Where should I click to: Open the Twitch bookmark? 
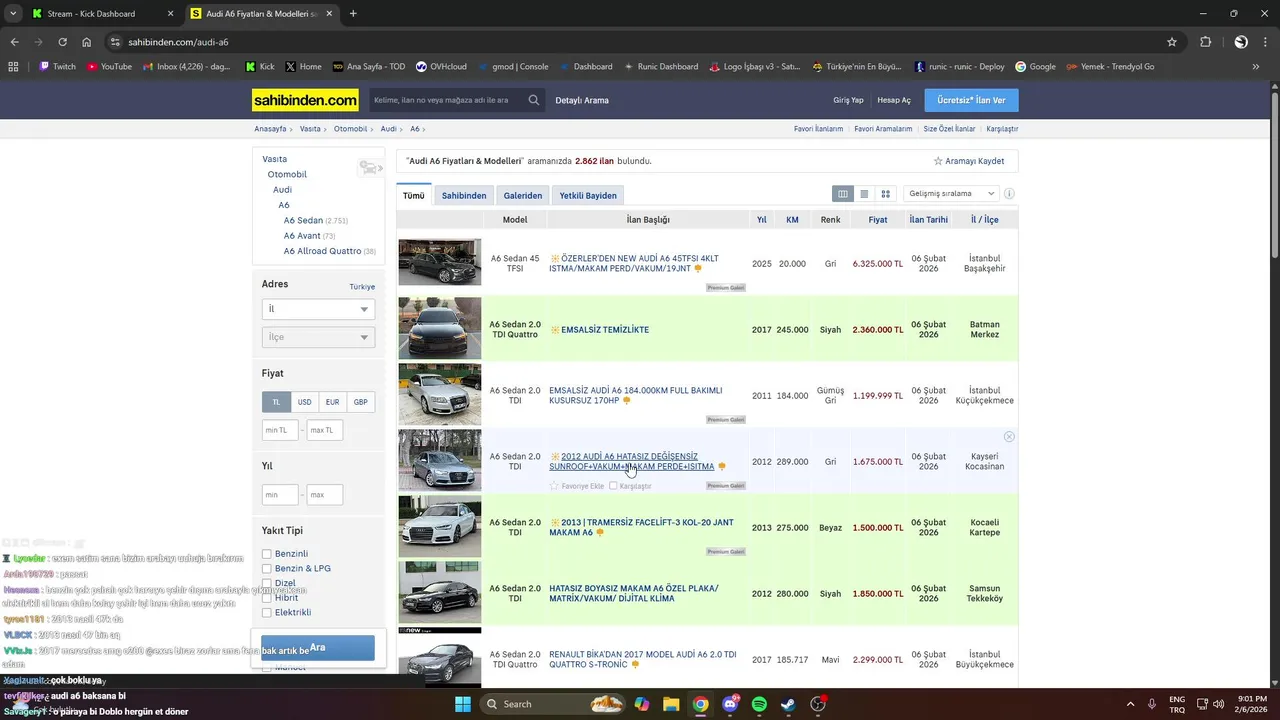pos(57,67)
